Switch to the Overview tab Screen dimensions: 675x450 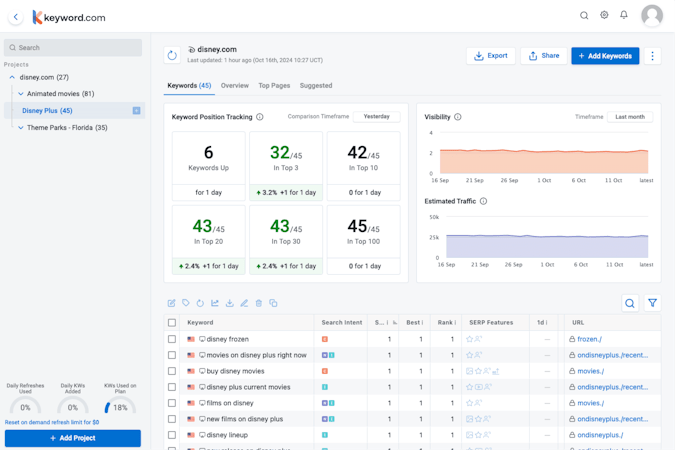(234, 86)
